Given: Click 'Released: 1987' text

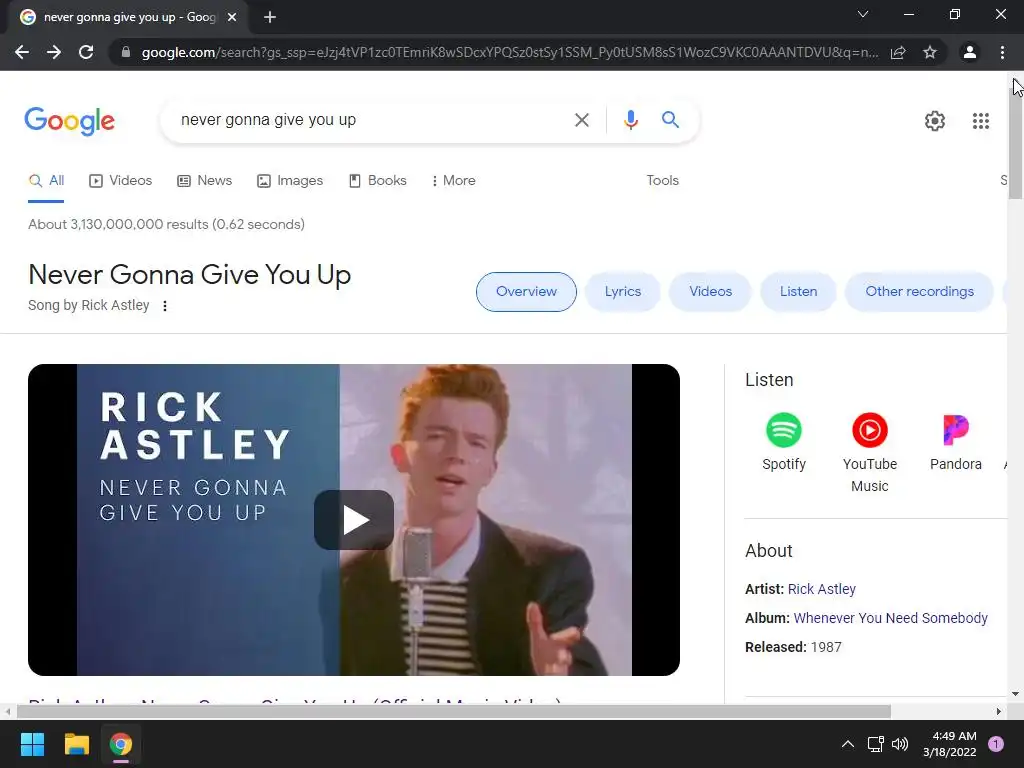Looking at the screenshot, I should 793,647.
